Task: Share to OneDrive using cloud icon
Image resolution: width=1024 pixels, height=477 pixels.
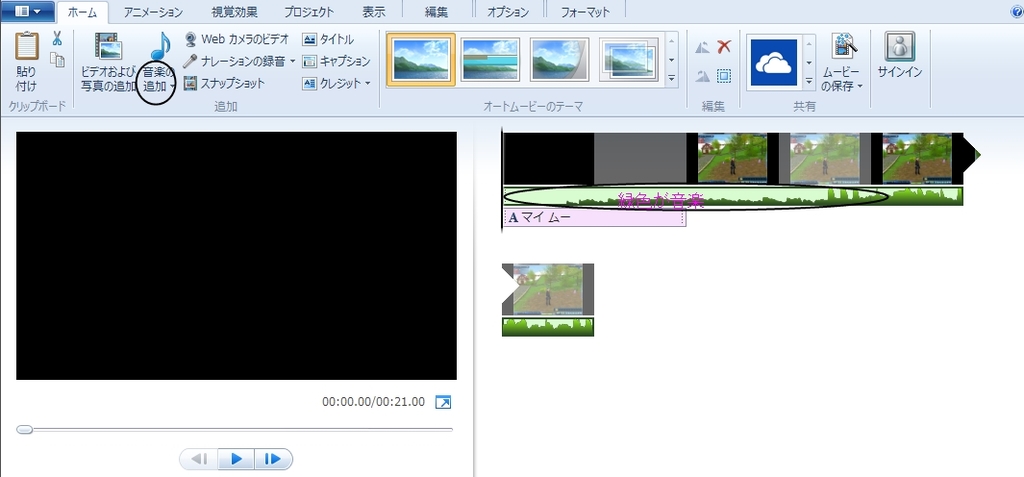Action: point(772,62)
